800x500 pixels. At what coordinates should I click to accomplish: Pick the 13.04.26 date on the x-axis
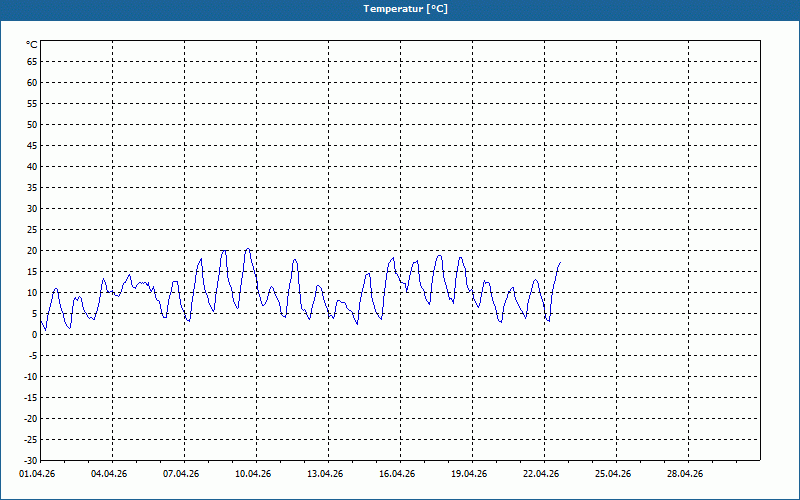click(x=325, y=474)
